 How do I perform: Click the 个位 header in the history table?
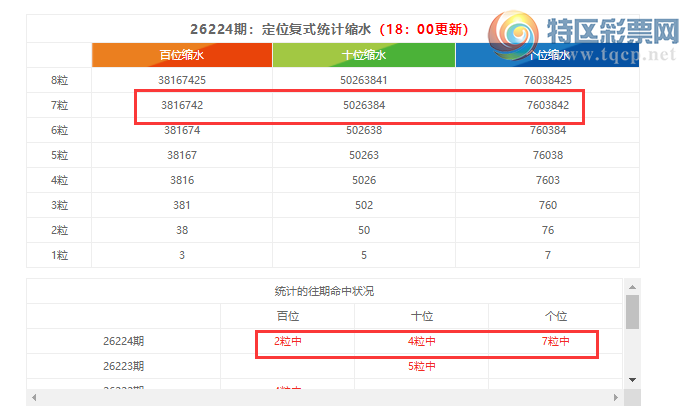pyautogui.click(x=556, y=316)
